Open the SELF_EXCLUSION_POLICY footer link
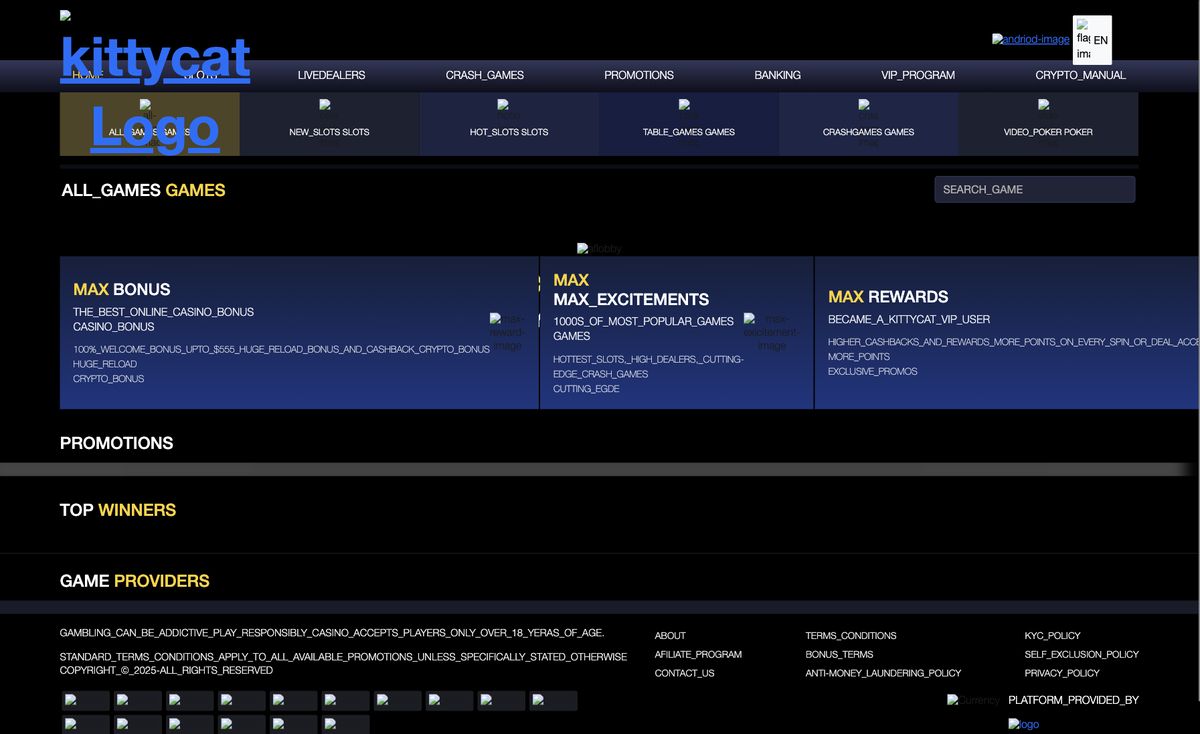This screenshot has width=1200, height=734. [1082, 655]
